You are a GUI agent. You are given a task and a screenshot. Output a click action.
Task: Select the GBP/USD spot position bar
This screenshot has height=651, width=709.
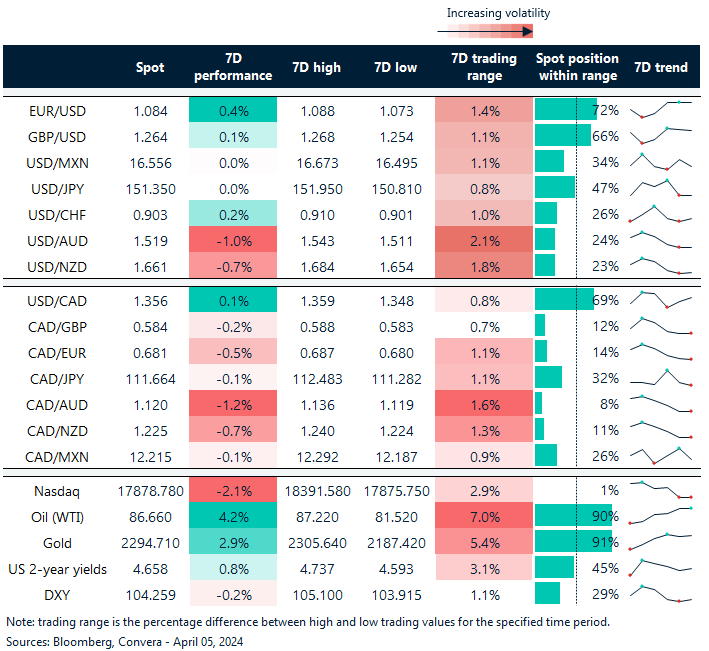click(x=563, y=135)
